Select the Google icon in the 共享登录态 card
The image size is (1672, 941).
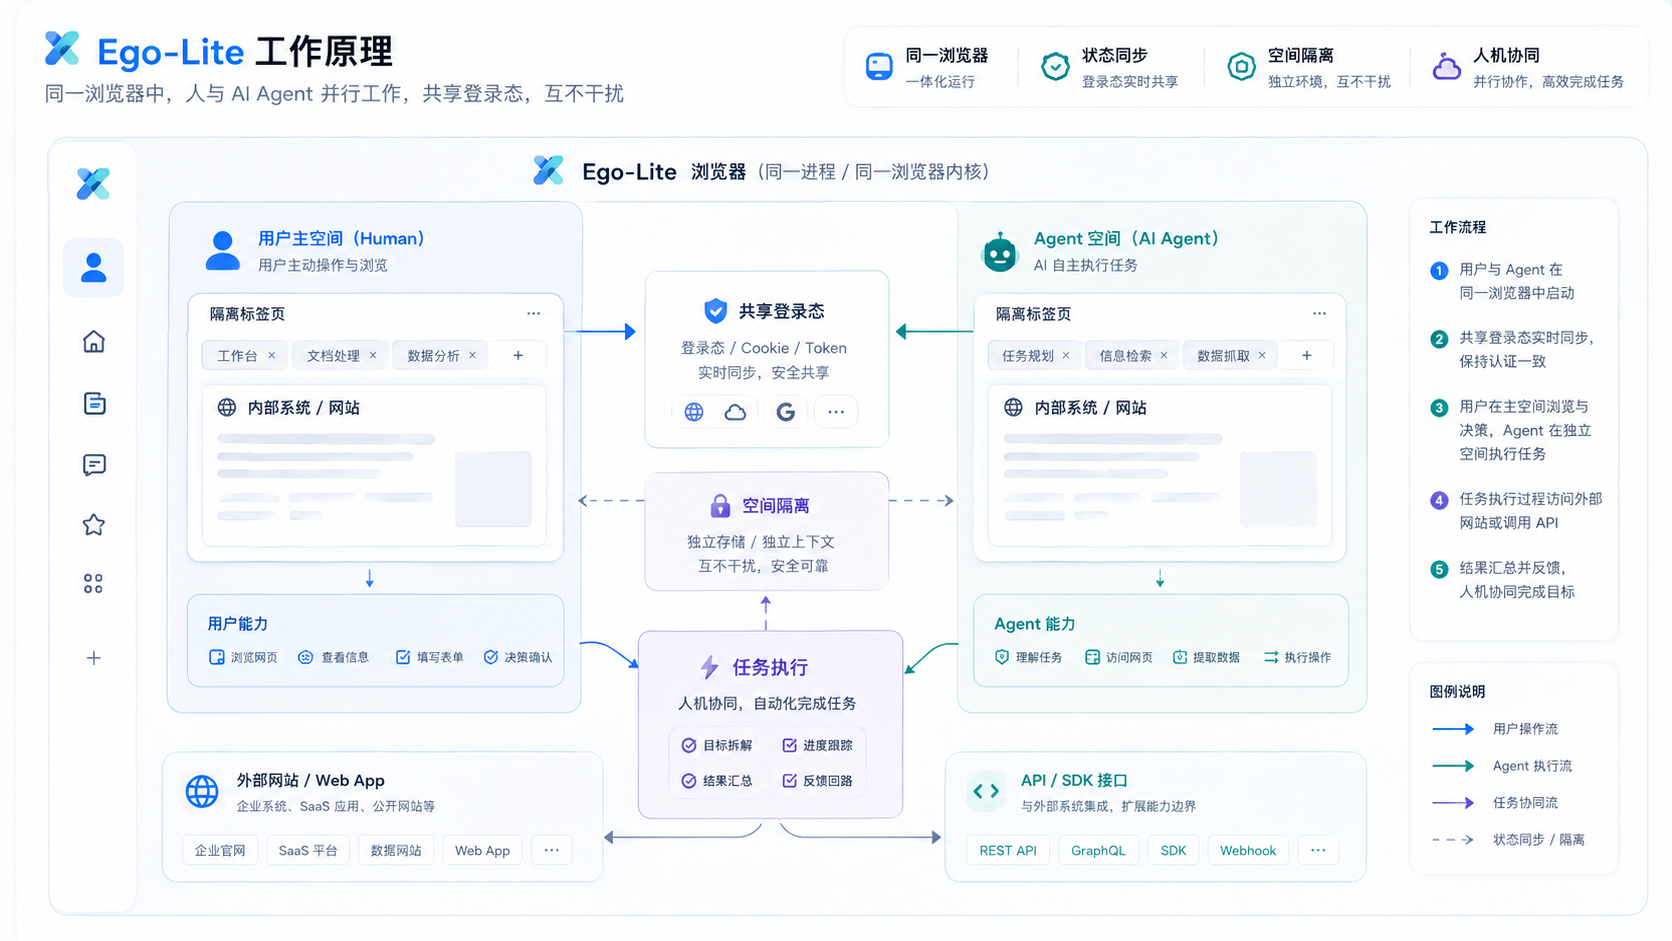(786, 412)
